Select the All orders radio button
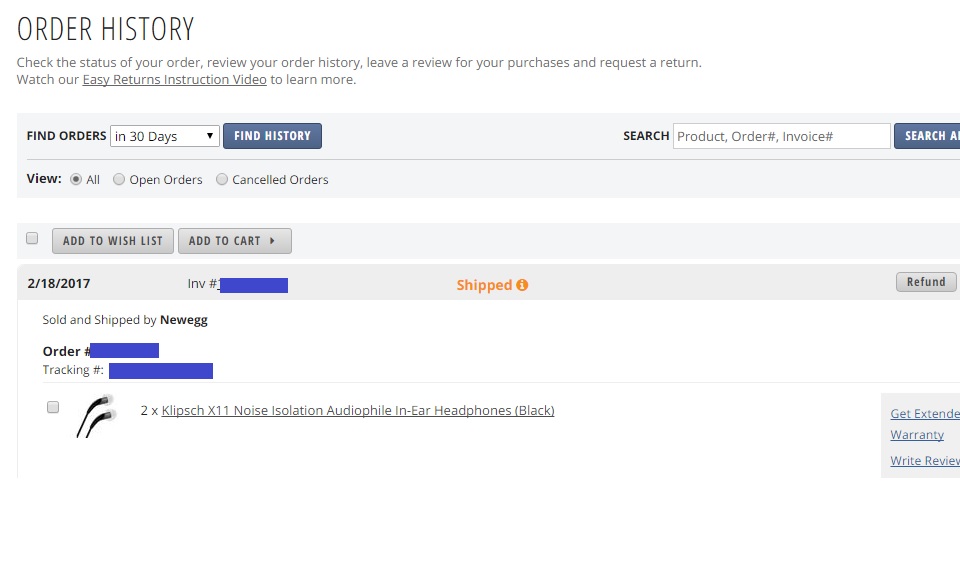960x564 pixels. (x=76, y=179)
